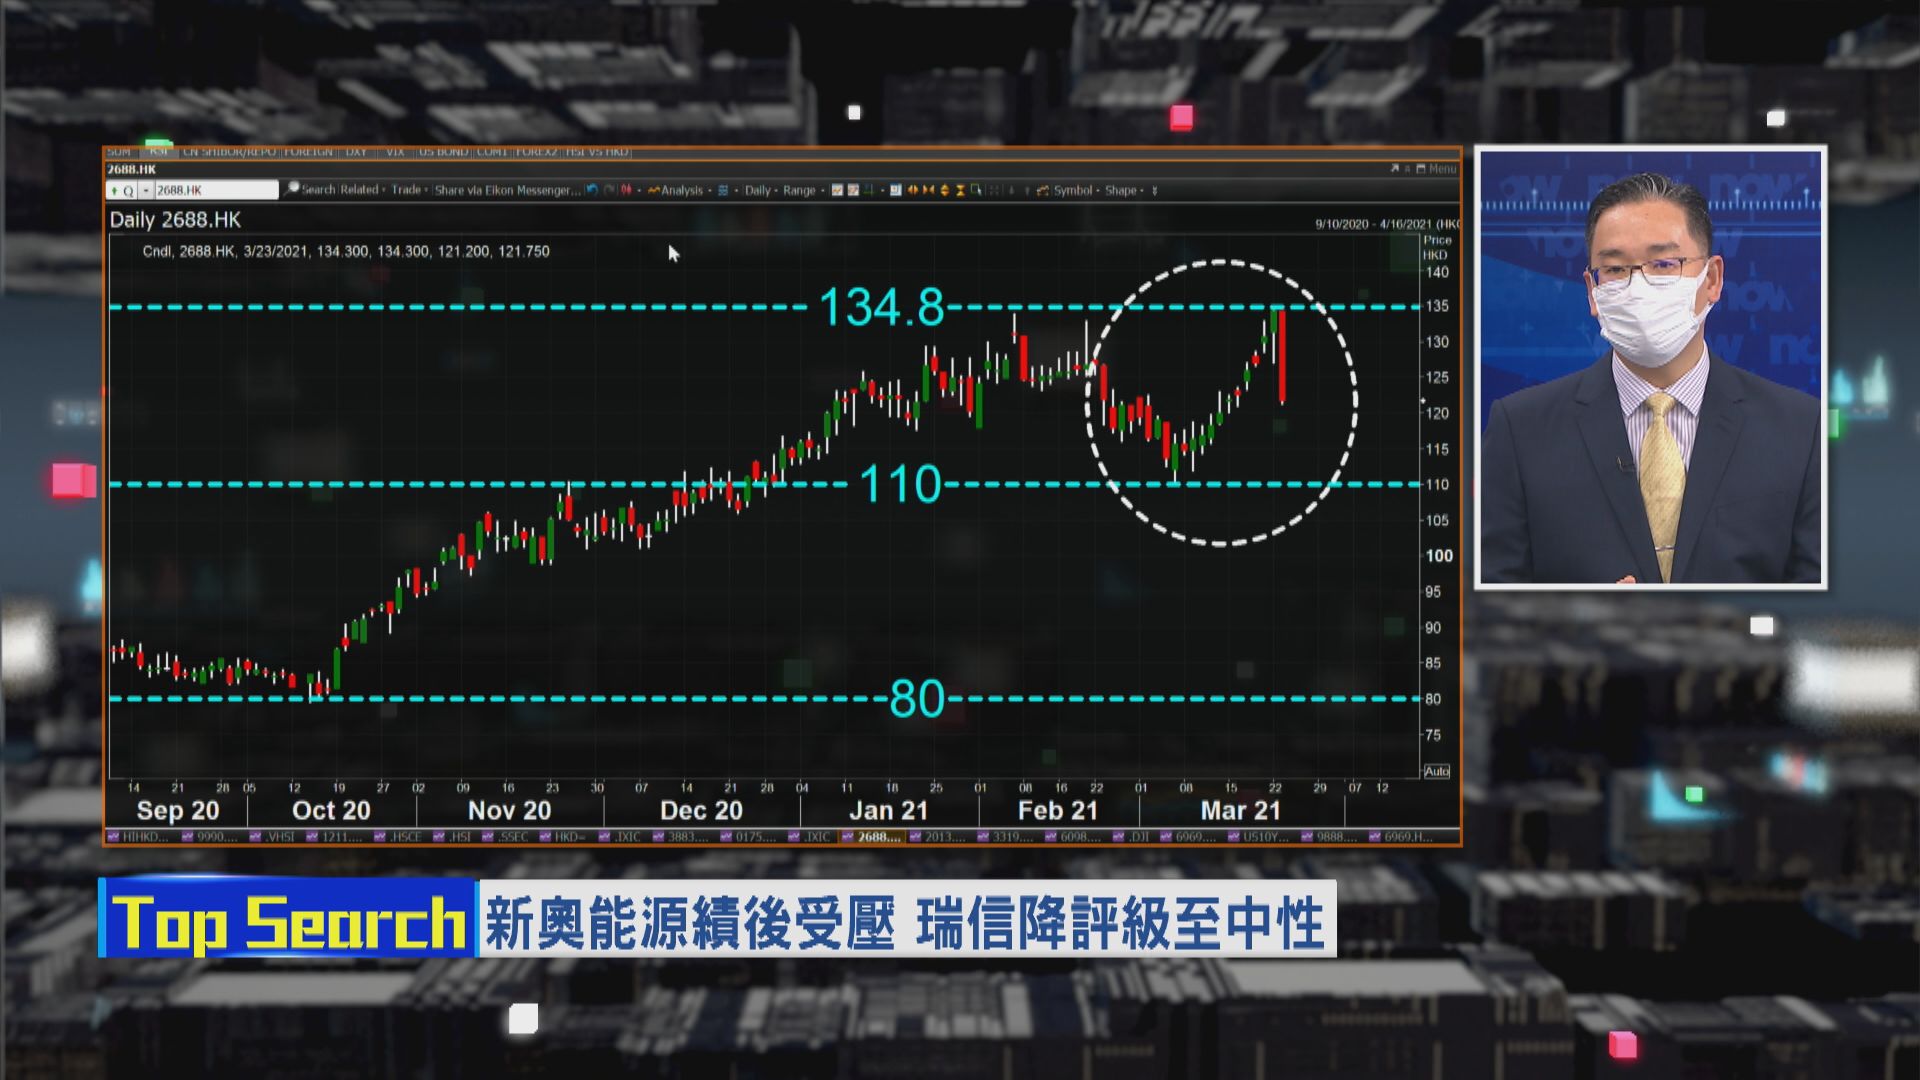Open the Shape dropdown
Image resolution: width=1920 pixels, height=1080 pixels.
point(1122,190)
